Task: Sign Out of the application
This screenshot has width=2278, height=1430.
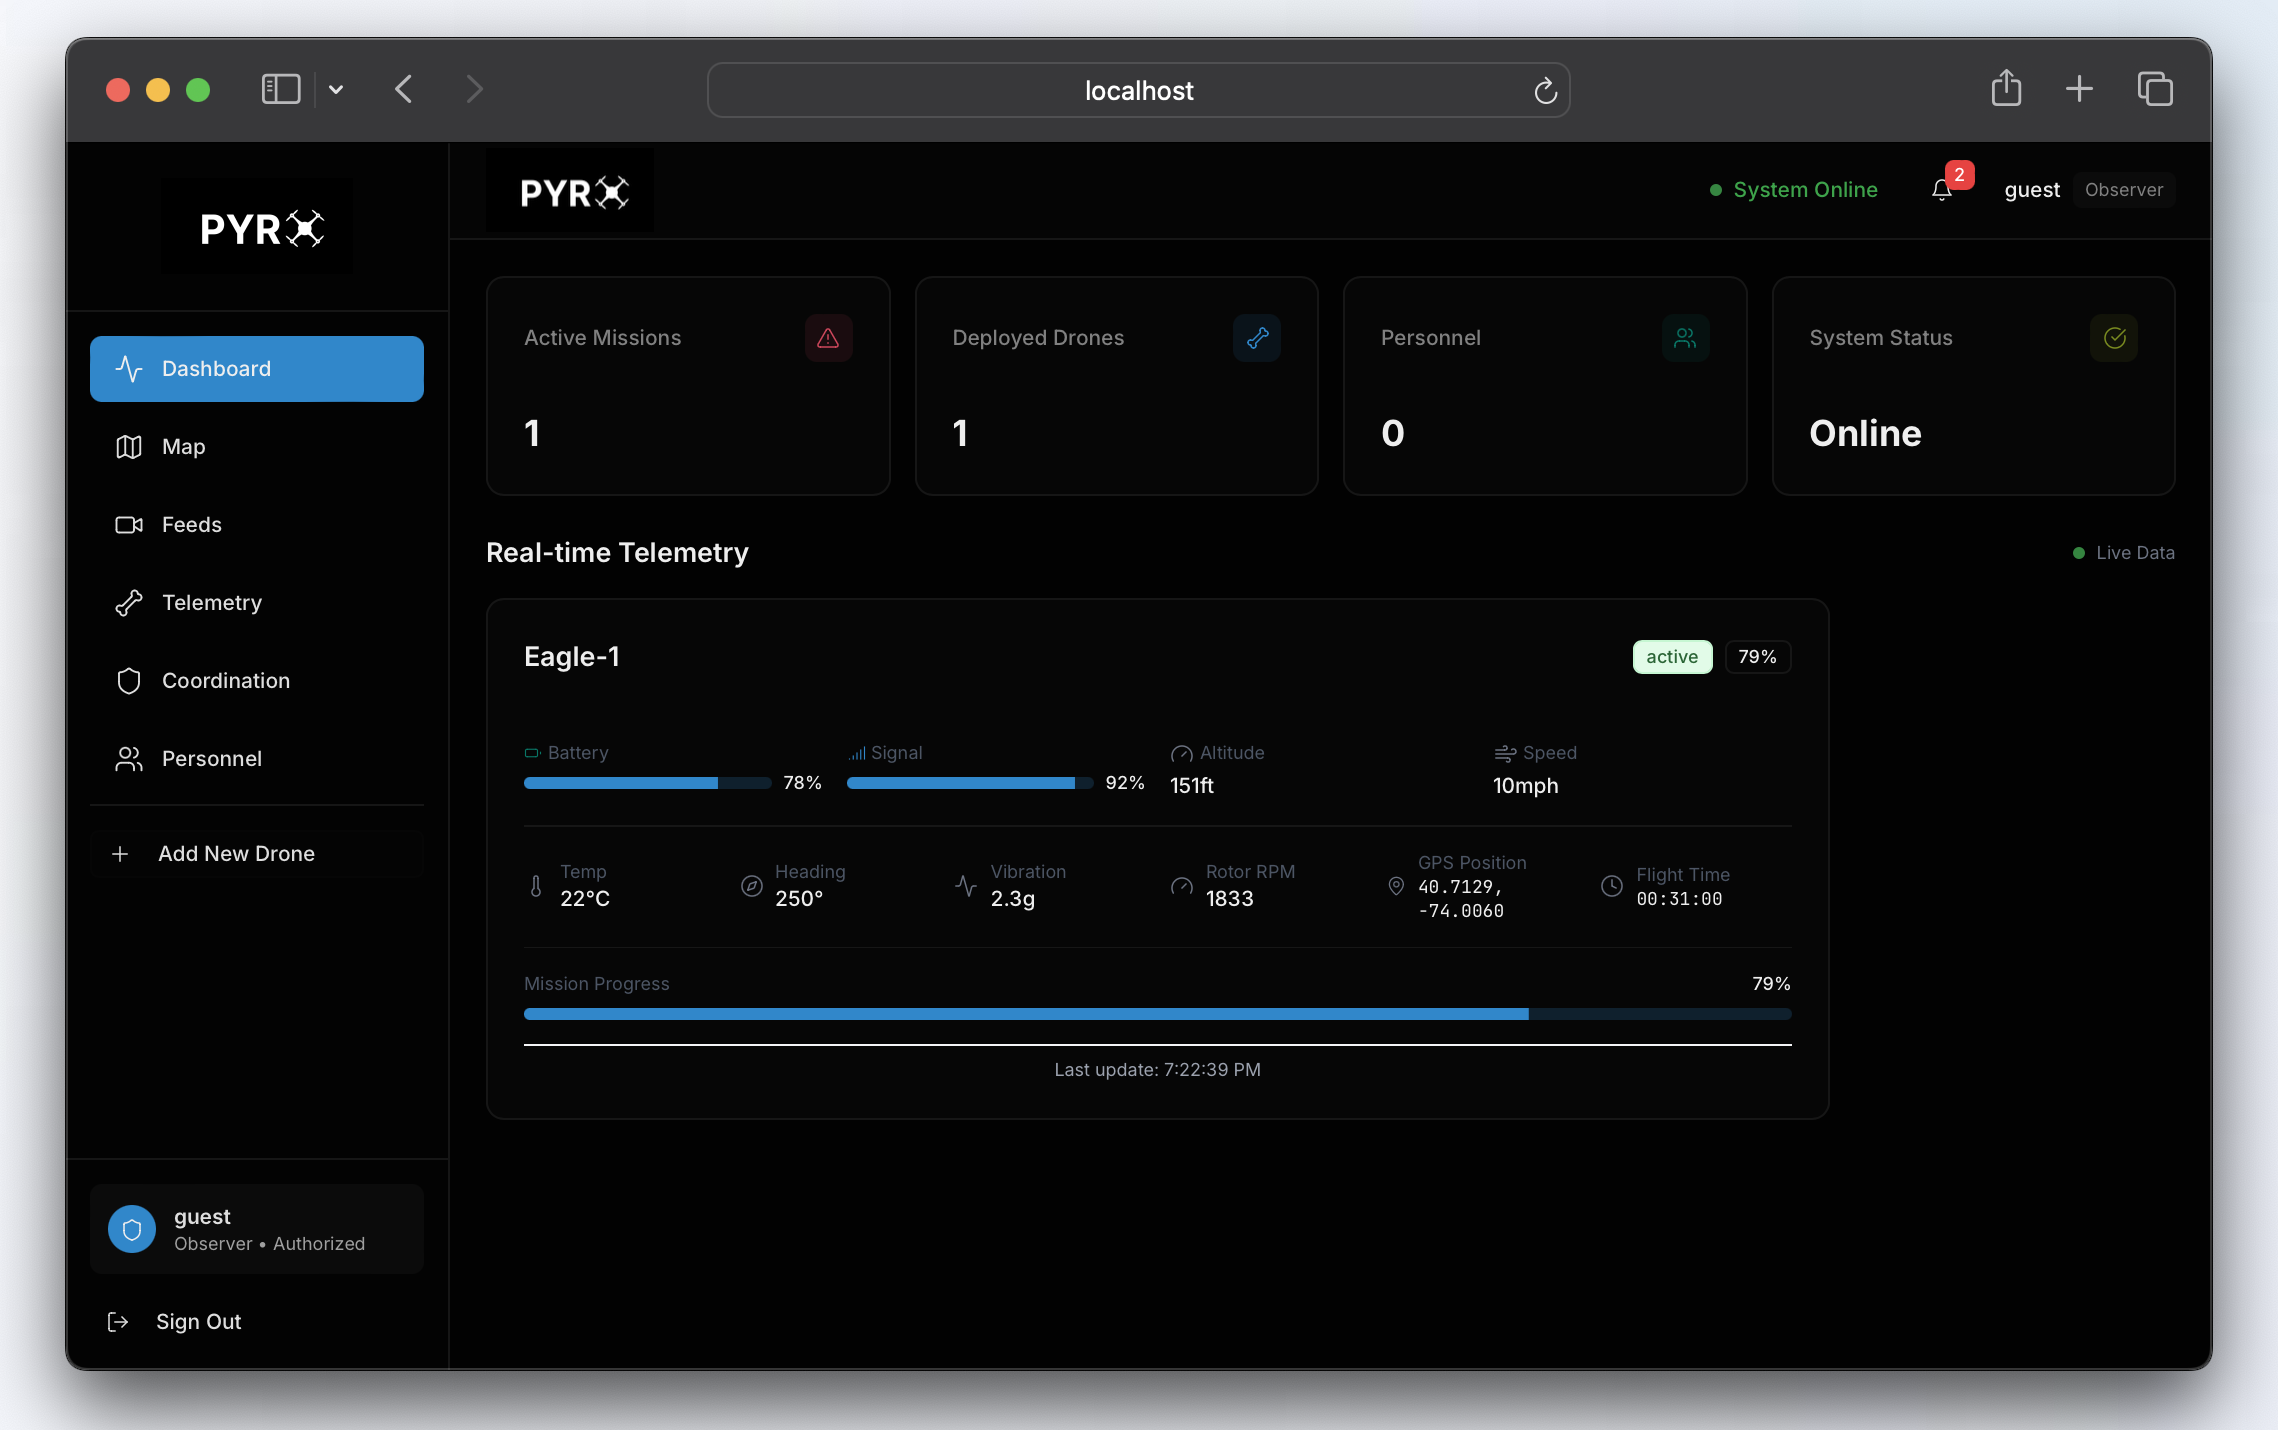Action: [x=198, y=1322]
